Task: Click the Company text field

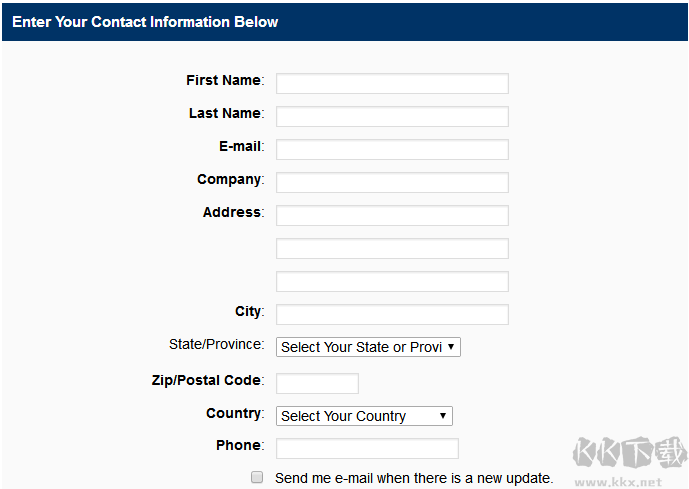Action: 392,182
